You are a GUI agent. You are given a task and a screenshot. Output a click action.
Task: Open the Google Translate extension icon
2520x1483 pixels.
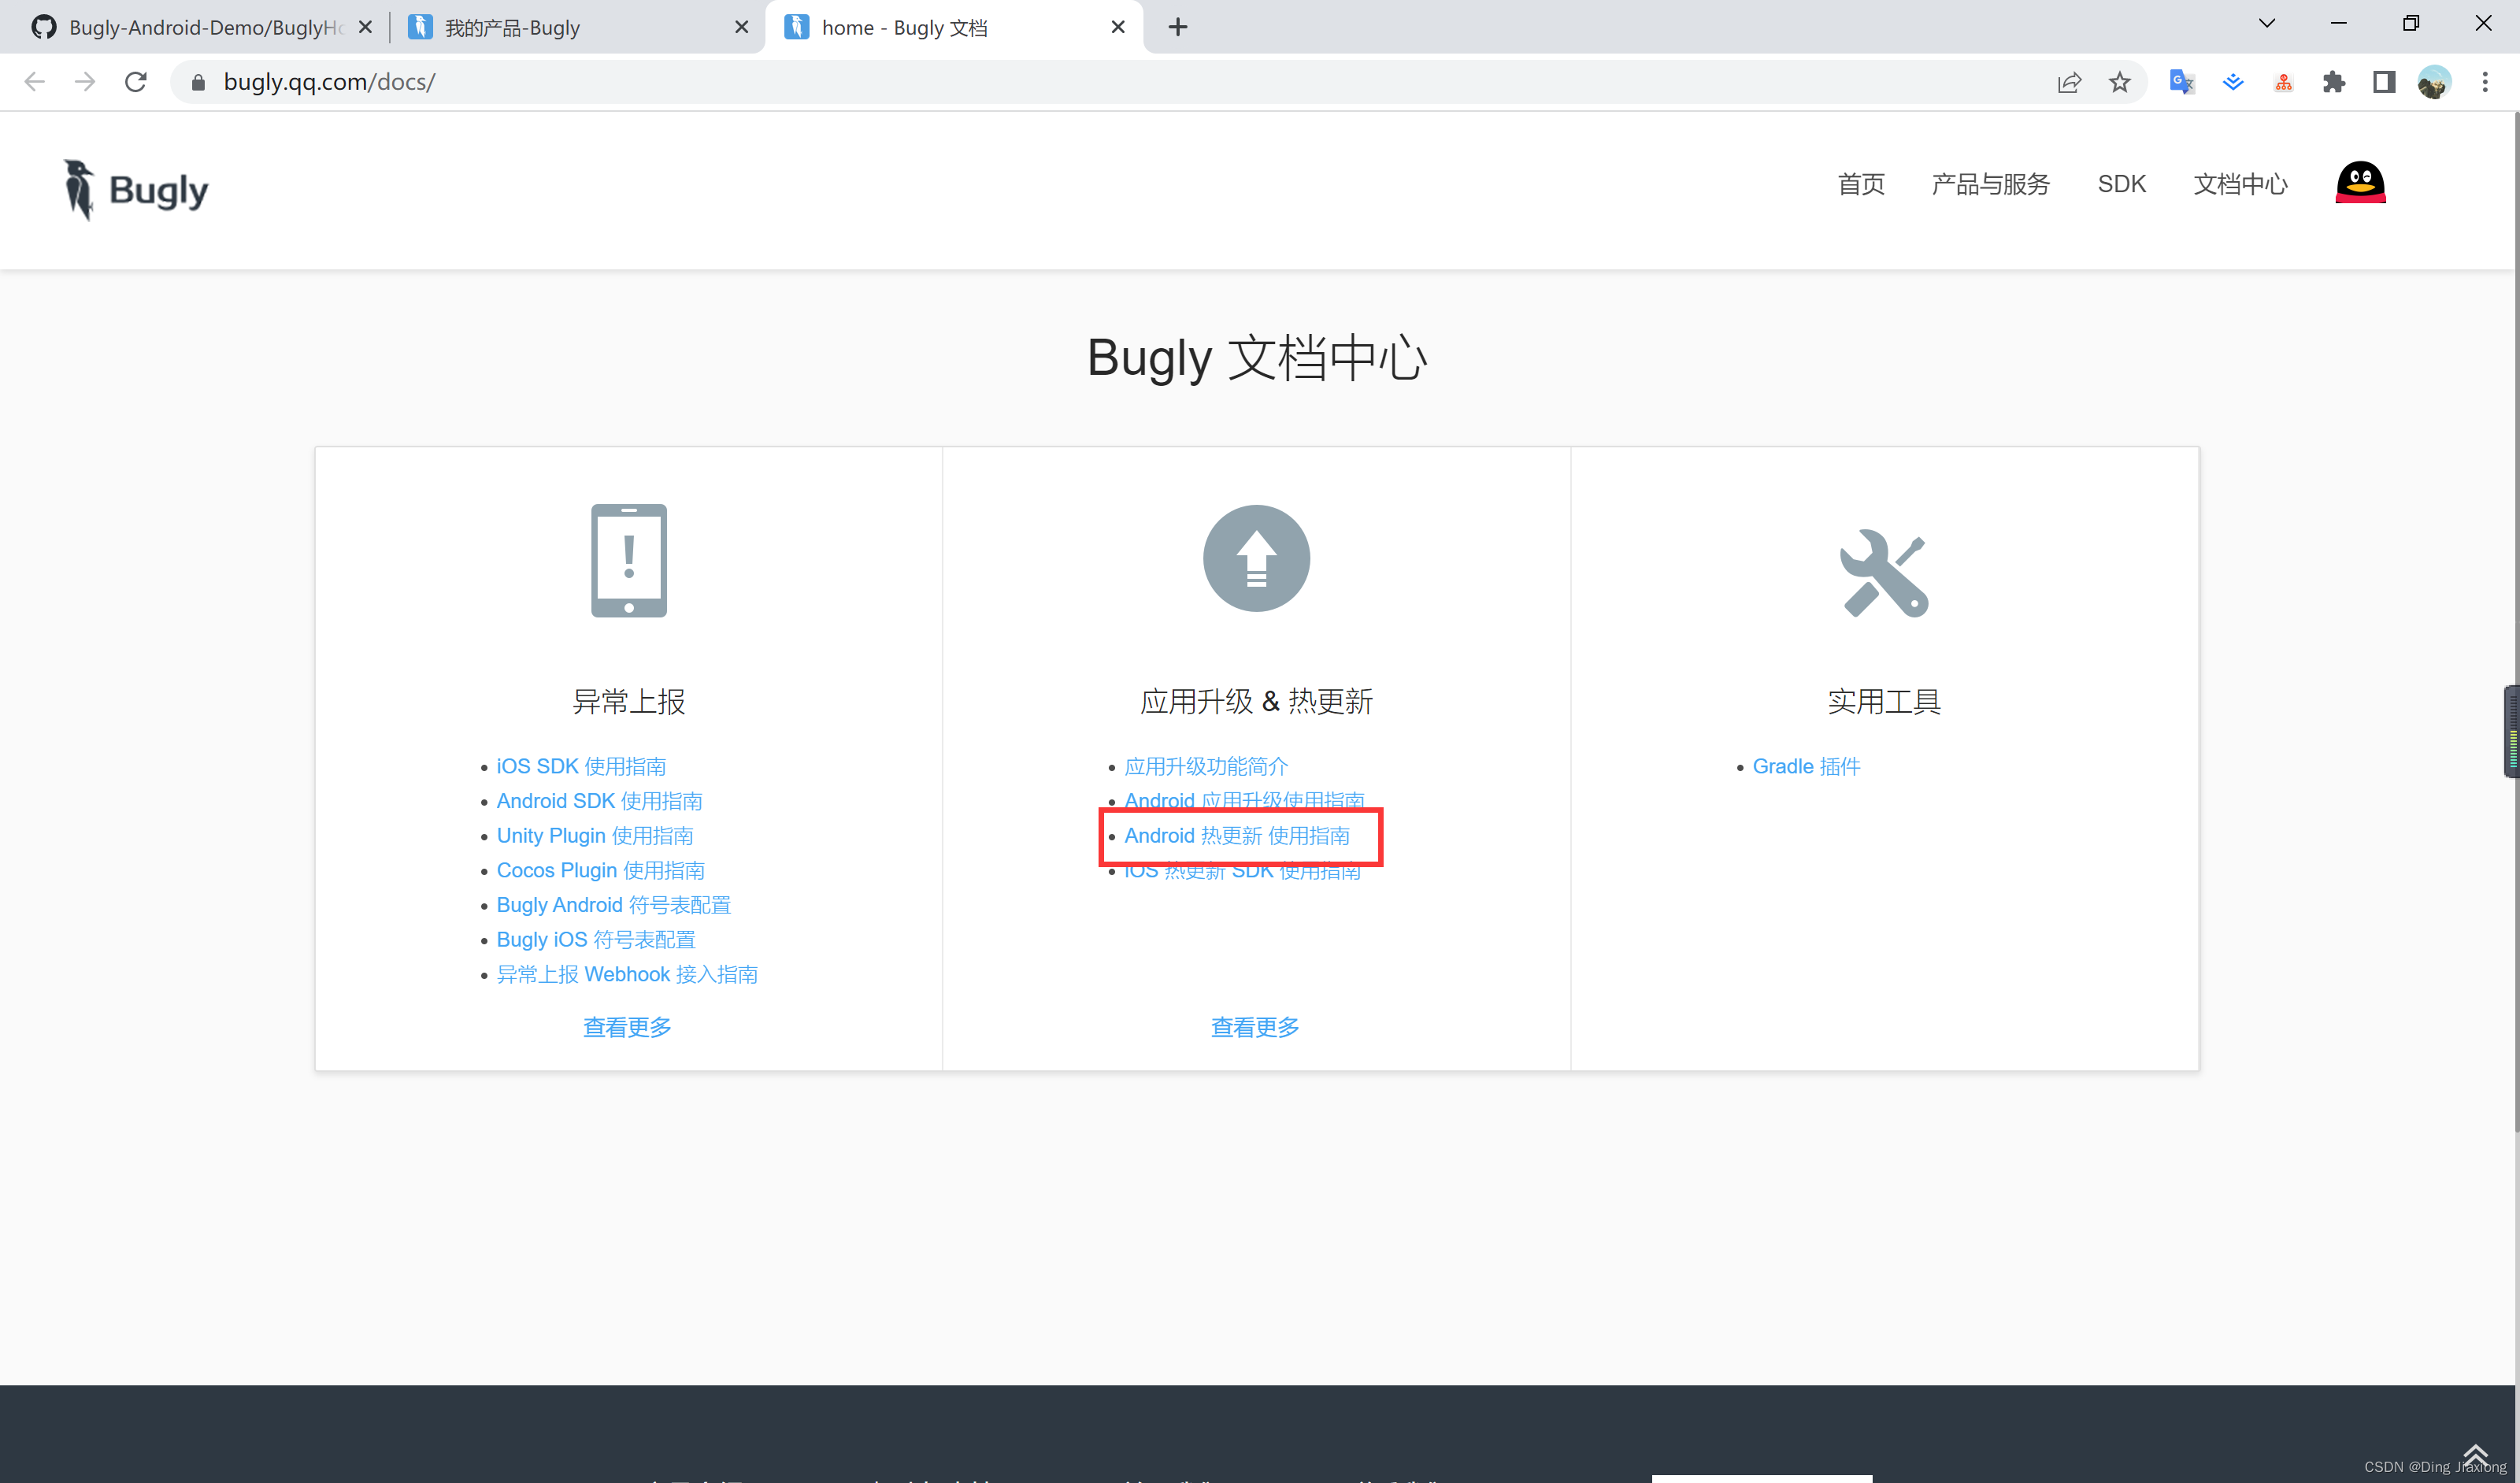2181,82
